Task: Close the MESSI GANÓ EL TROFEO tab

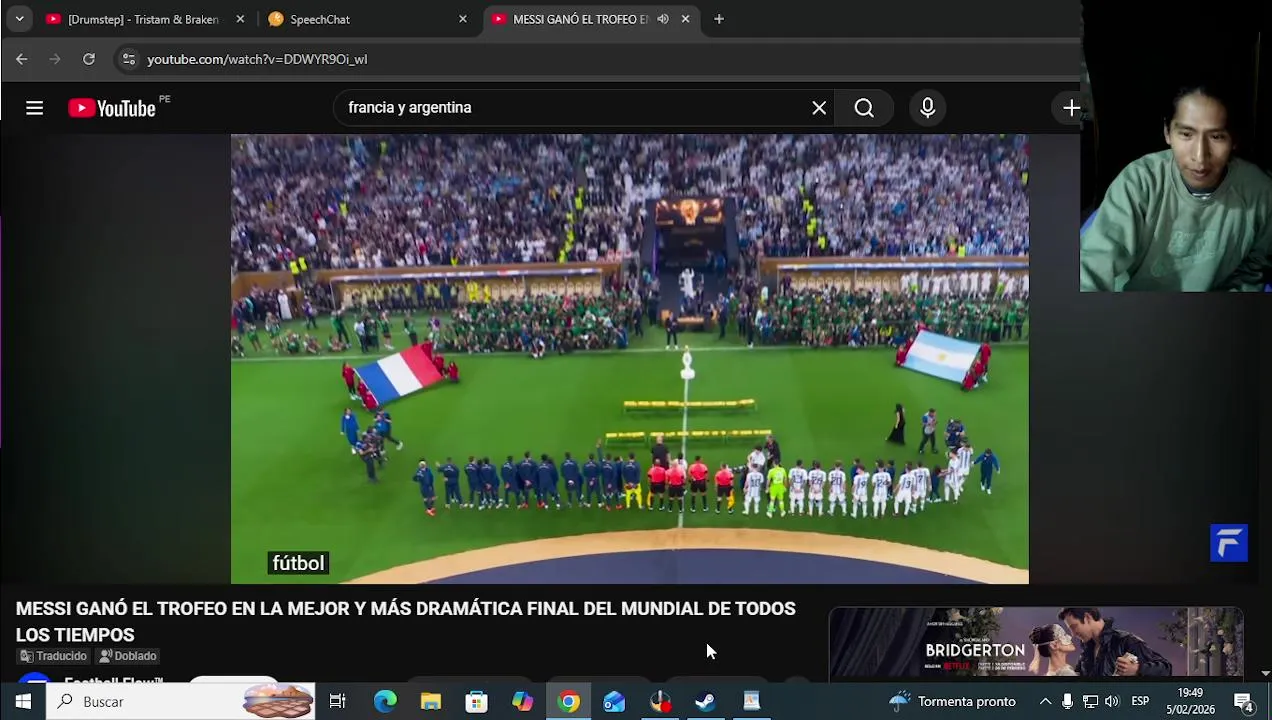Action: (x=685, y=19)
